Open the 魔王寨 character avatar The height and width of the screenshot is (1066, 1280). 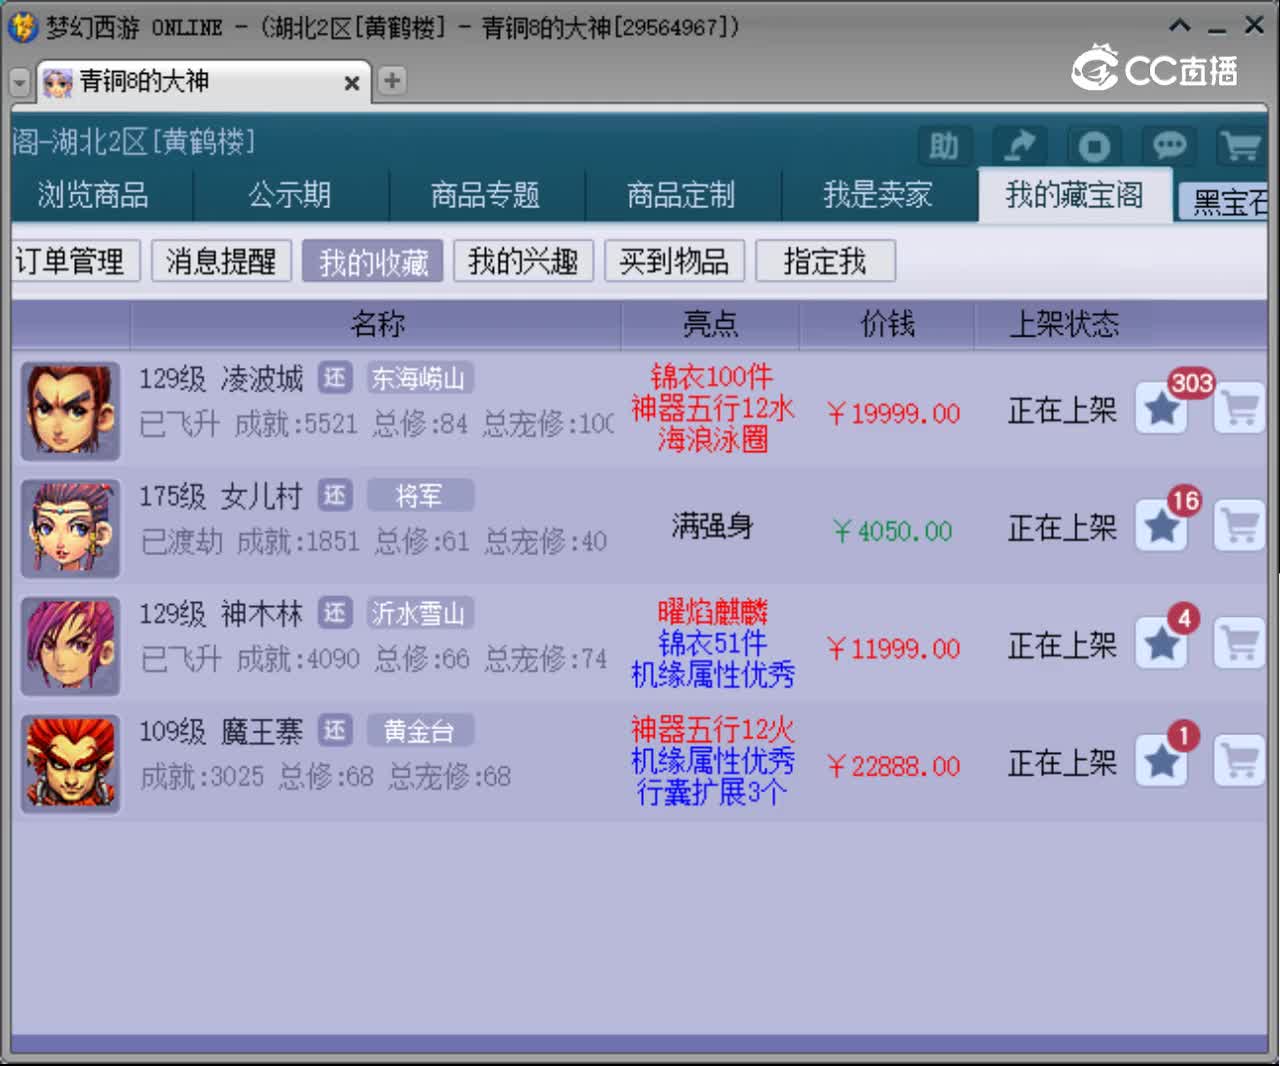[x=70, y=763]
